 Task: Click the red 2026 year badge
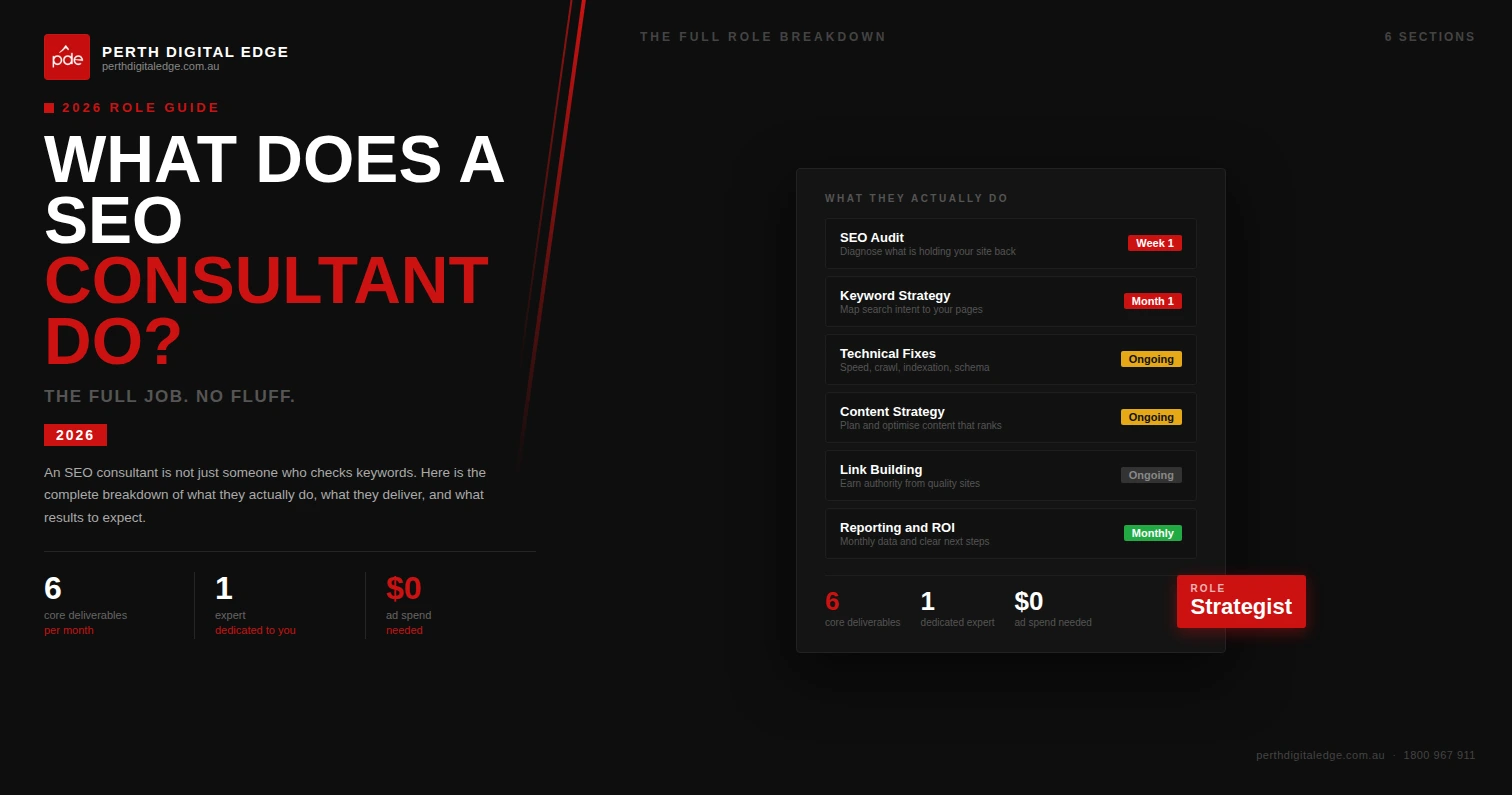tap(75, 435)
